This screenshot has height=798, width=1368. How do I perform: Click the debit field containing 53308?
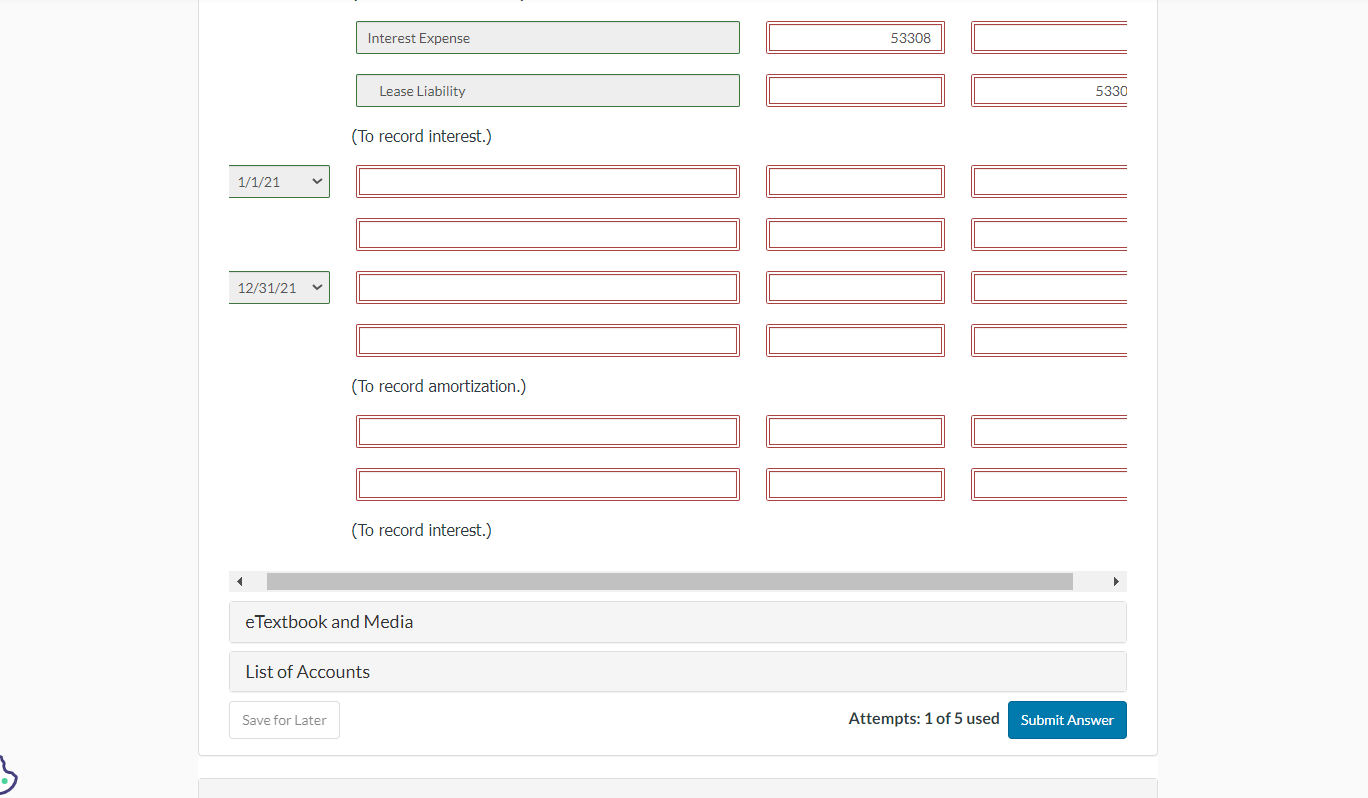[x=855, y=37]
